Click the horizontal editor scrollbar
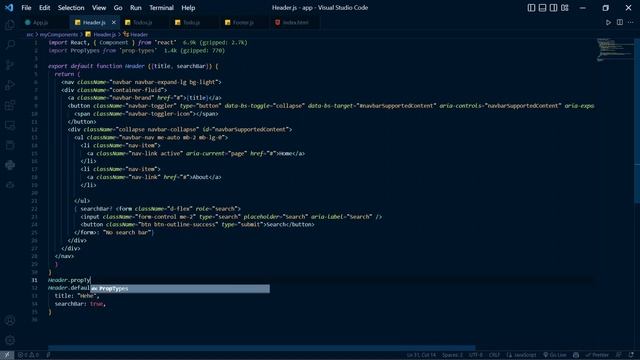Screen dimensions: 640x360 (x=262, y=348)
